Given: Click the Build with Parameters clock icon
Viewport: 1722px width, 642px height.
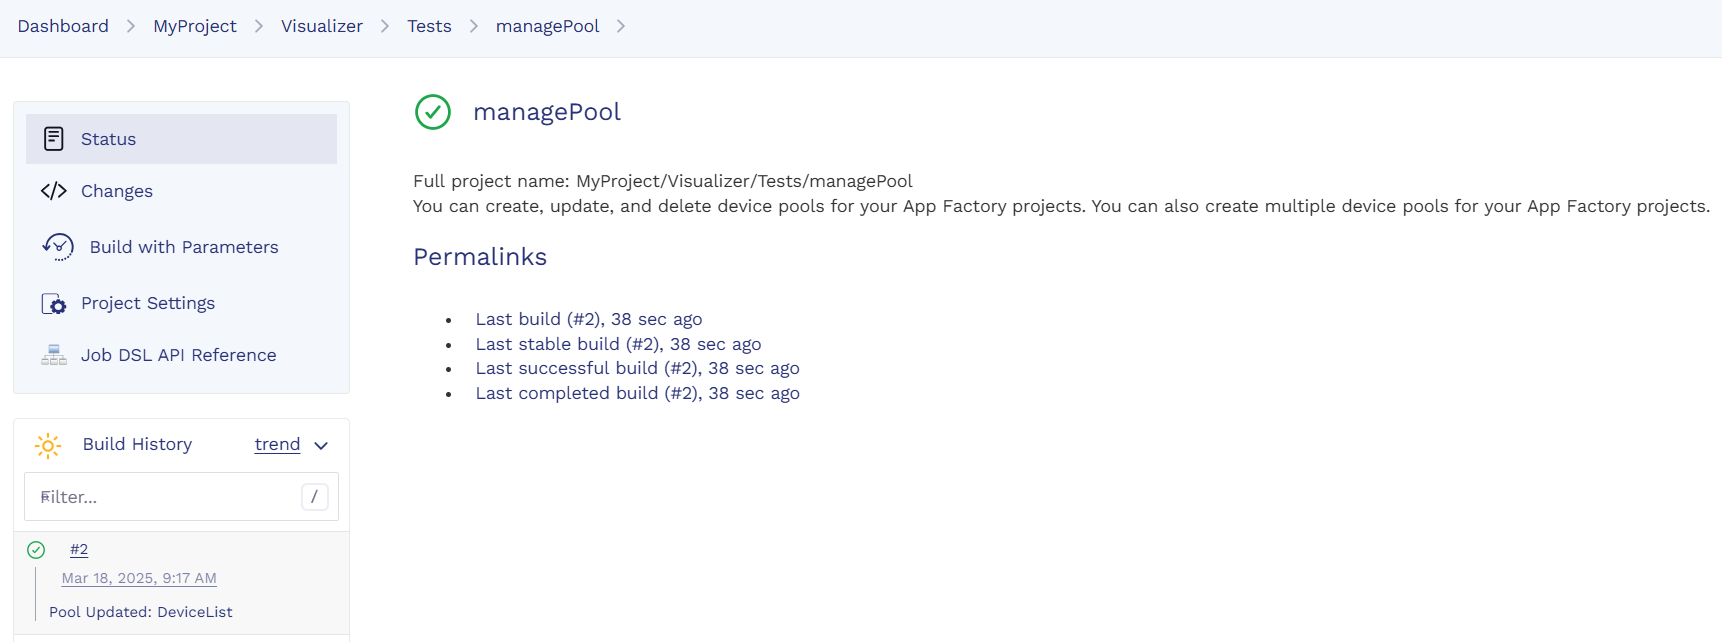Looking at the screenshot, I should pyautogui.click(x=58, y=247).
